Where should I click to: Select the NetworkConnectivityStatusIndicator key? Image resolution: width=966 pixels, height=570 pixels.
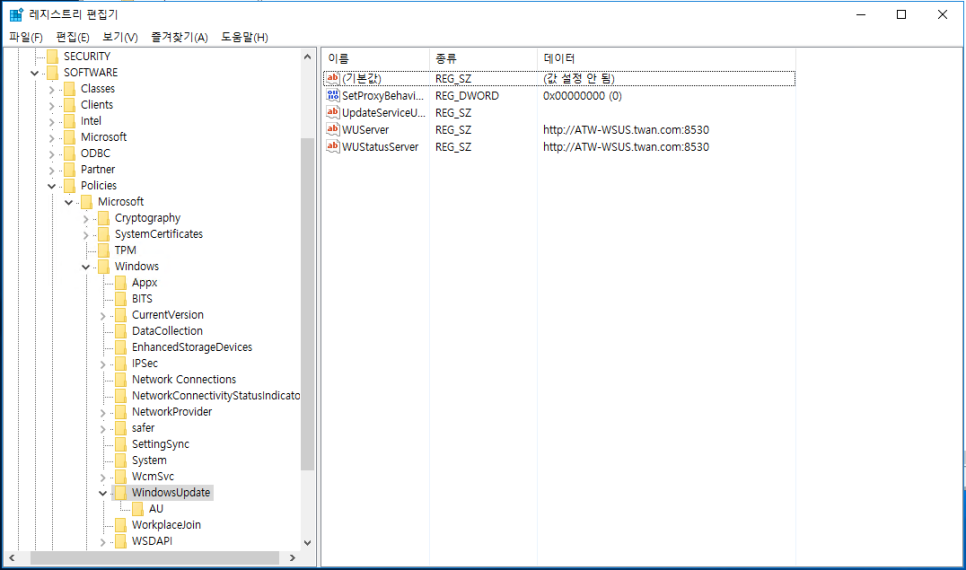point(216,396)
